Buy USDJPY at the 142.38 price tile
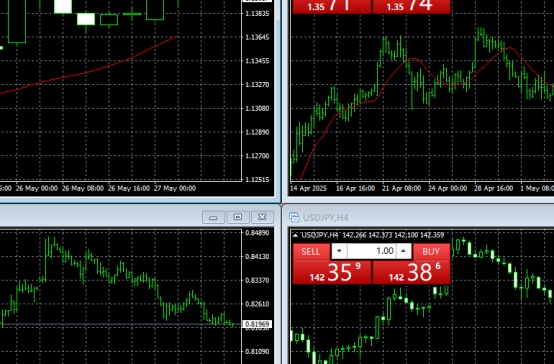Image resolution: width=554 pixels, height=364 pixels. click(x=411, y=272)
